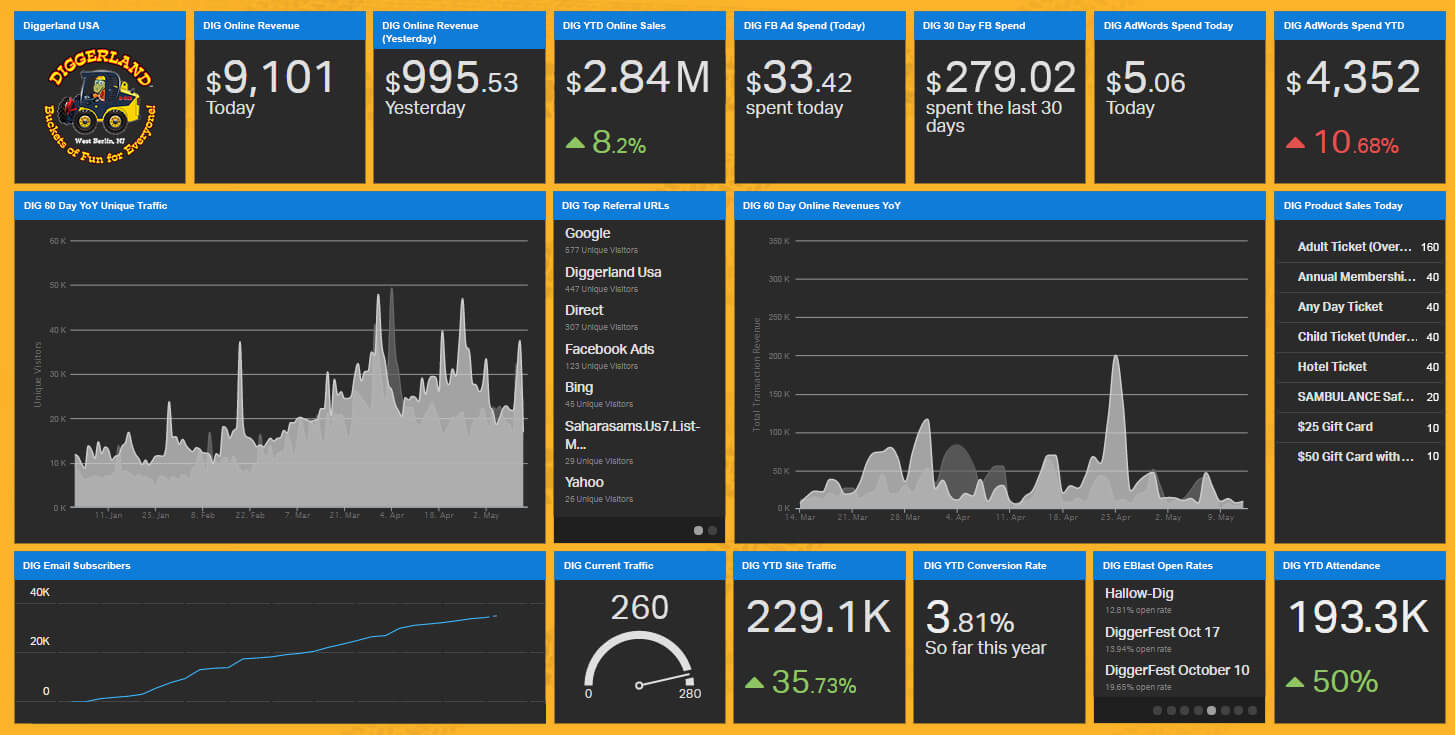
Task: Click DIG 60 Day Online Revenues YoY title
Action: tap(822, 206)
